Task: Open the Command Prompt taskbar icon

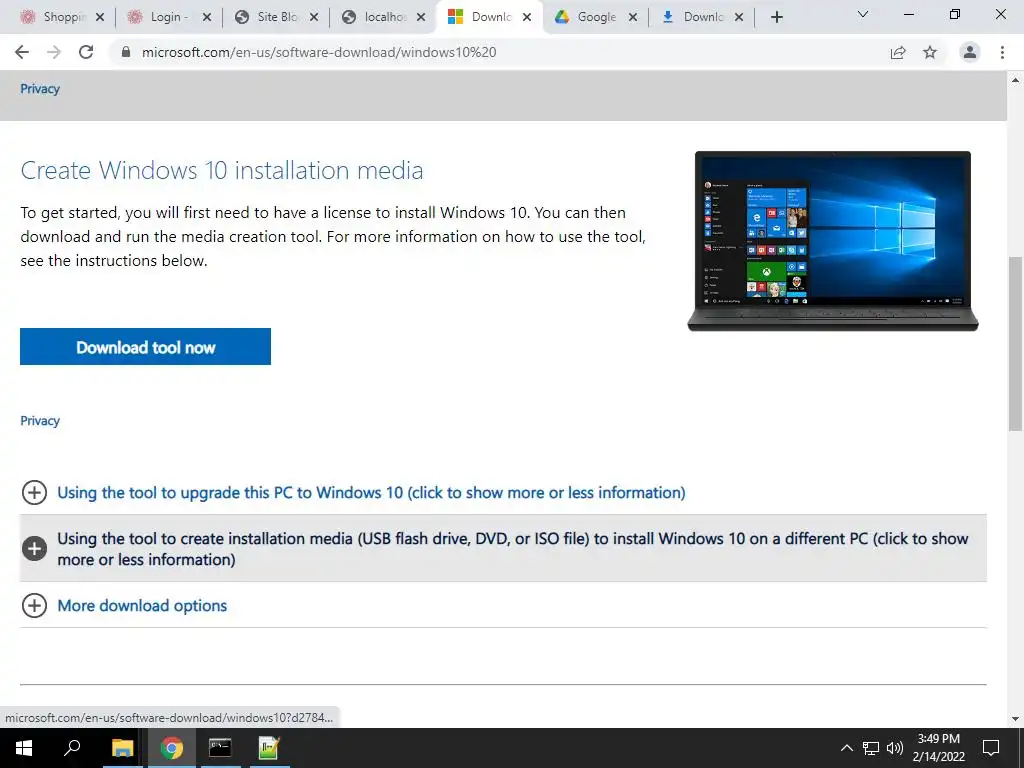Action: (220, 748)
